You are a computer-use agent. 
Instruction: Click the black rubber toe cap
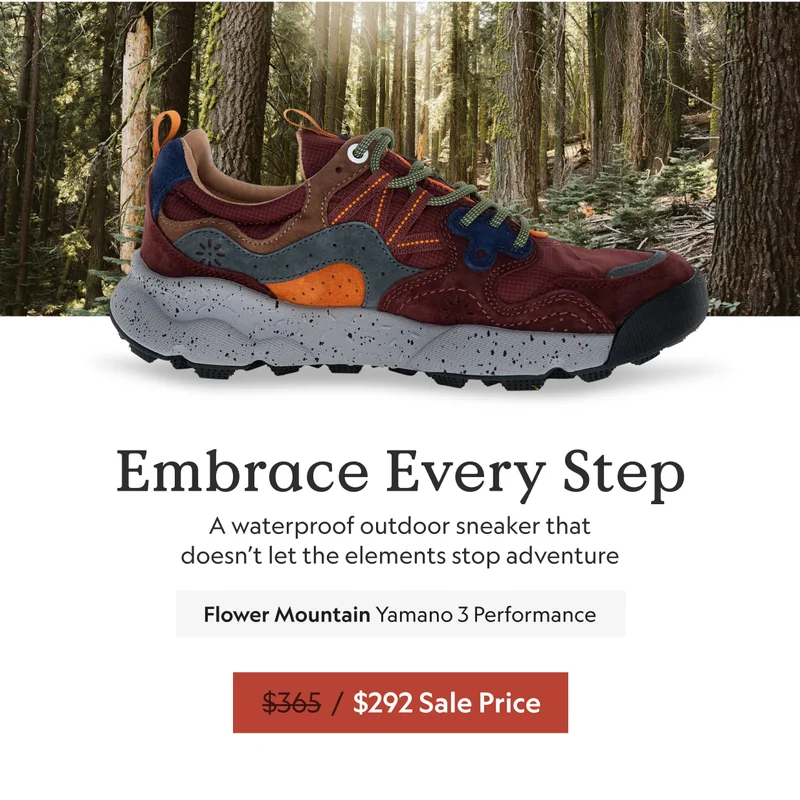point(659,319)
